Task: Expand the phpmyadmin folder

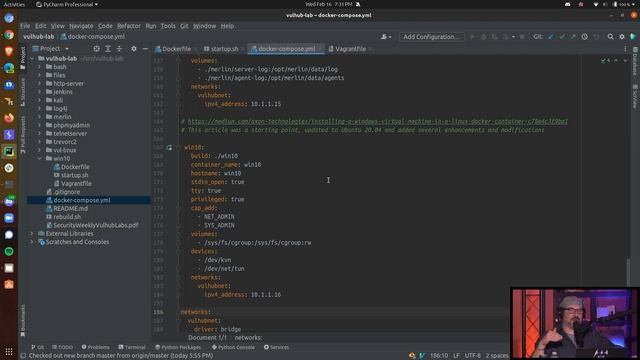Action: [x=40, y=125]
